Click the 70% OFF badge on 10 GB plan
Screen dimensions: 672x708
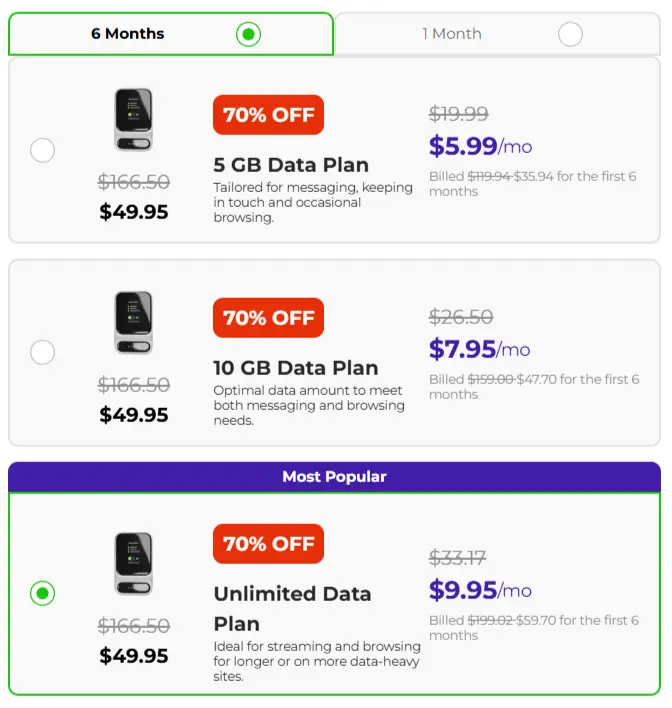tap(269, 318)
